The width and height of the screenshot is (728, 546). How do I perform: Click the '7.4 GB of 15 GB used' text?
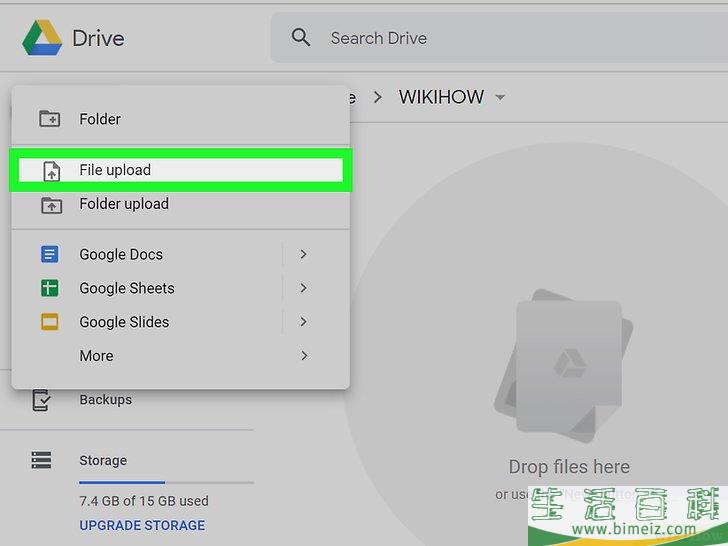point(144,501)
